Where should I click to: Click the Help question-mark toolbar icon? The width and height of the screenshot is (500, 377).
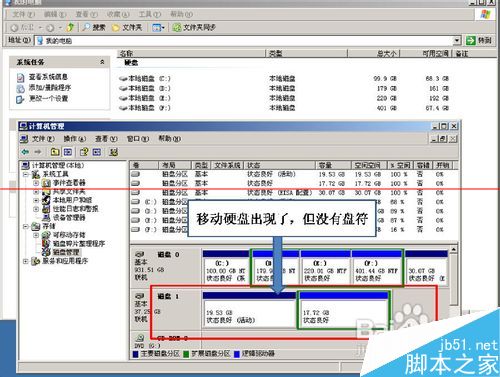click(84, 152)
